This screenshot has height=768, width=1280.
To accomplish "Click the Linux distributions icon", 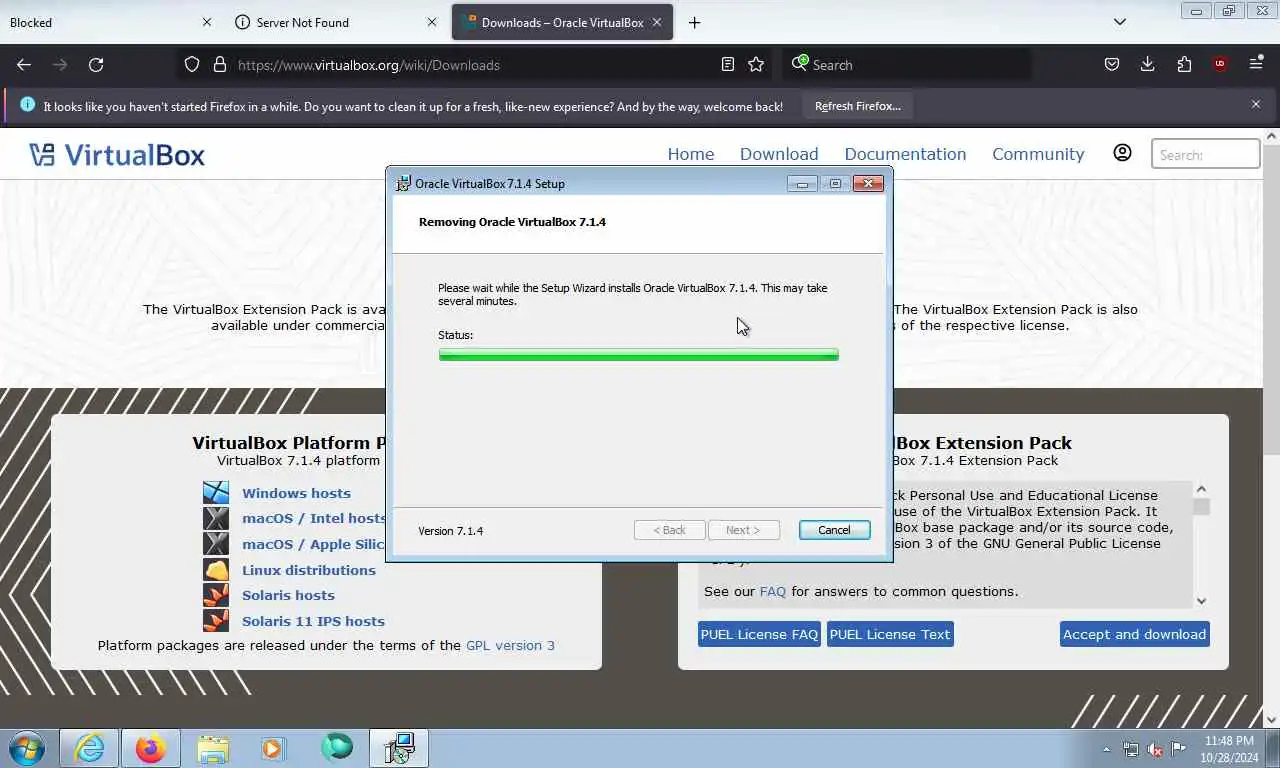I will (216, 570).
